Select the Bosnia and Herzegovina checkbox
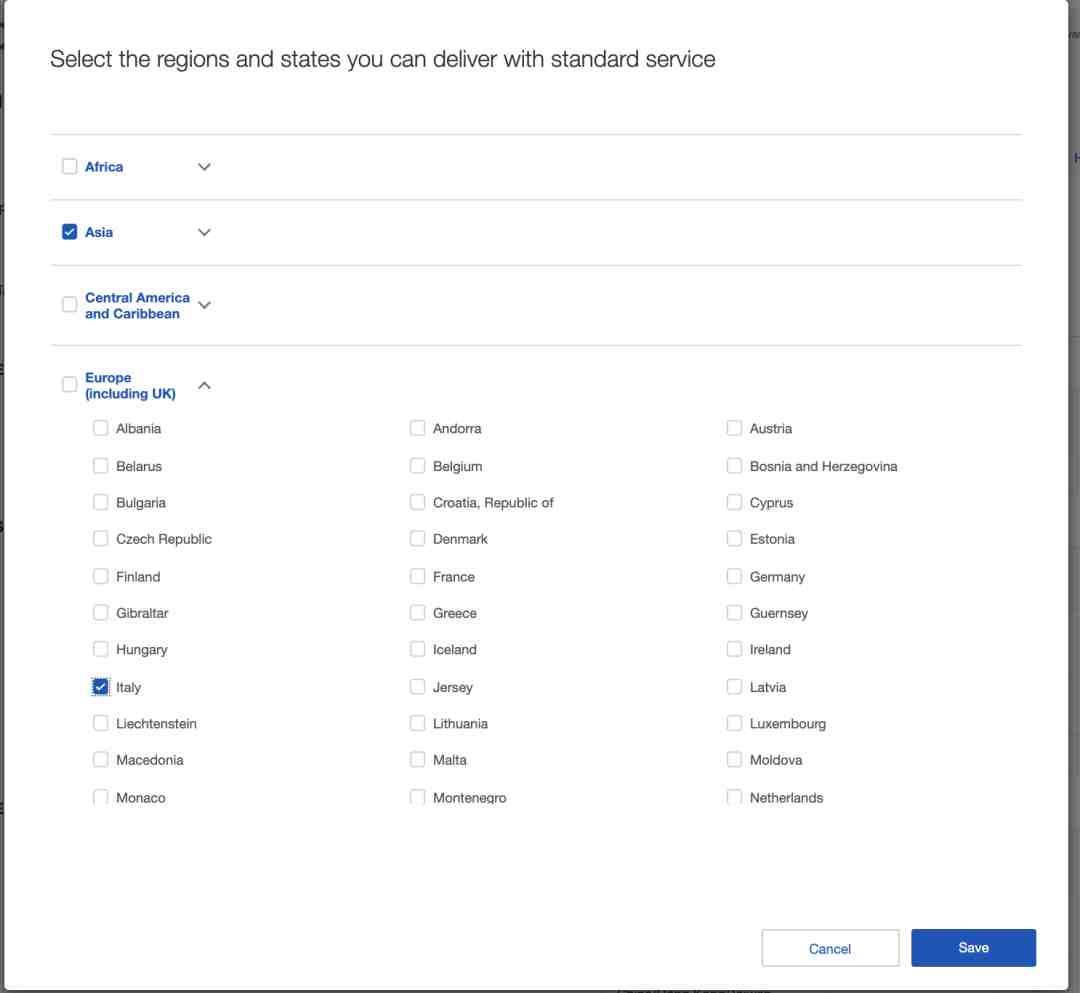Viewport: 1080px width, 993px height. pyautogui.click(x=734, y=466)
